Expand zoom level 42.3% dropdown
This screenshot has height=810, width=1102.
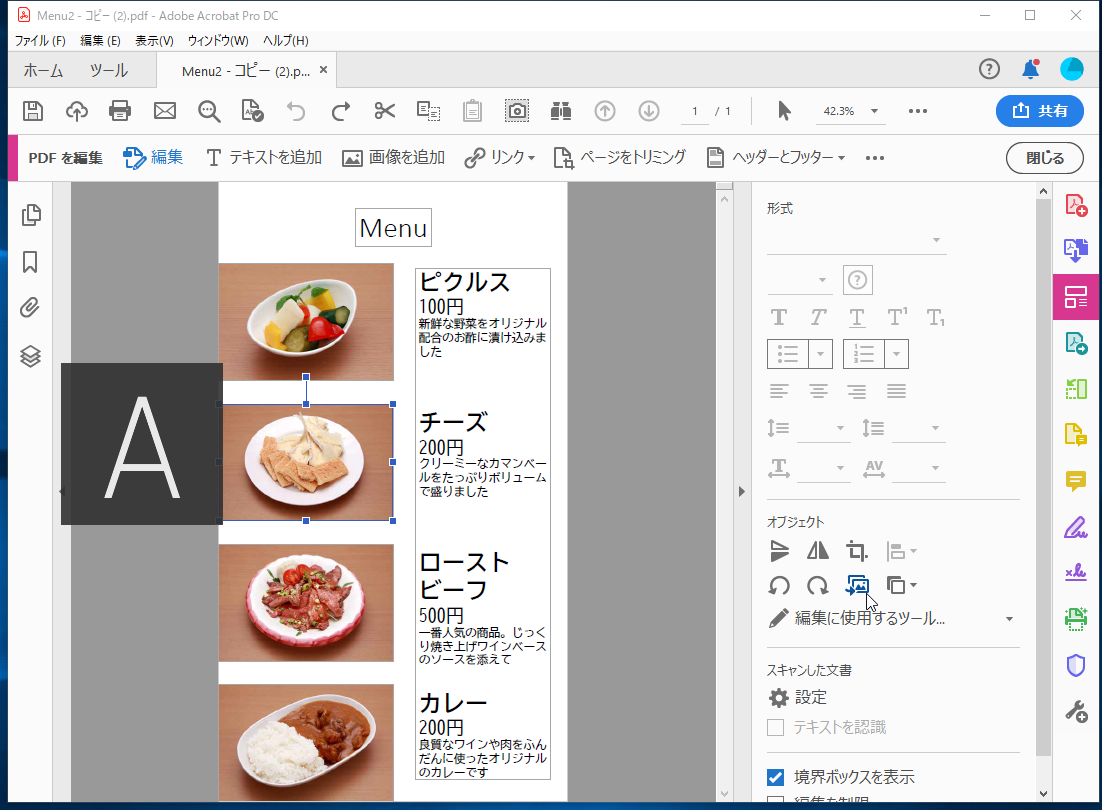tap(875, 111)
